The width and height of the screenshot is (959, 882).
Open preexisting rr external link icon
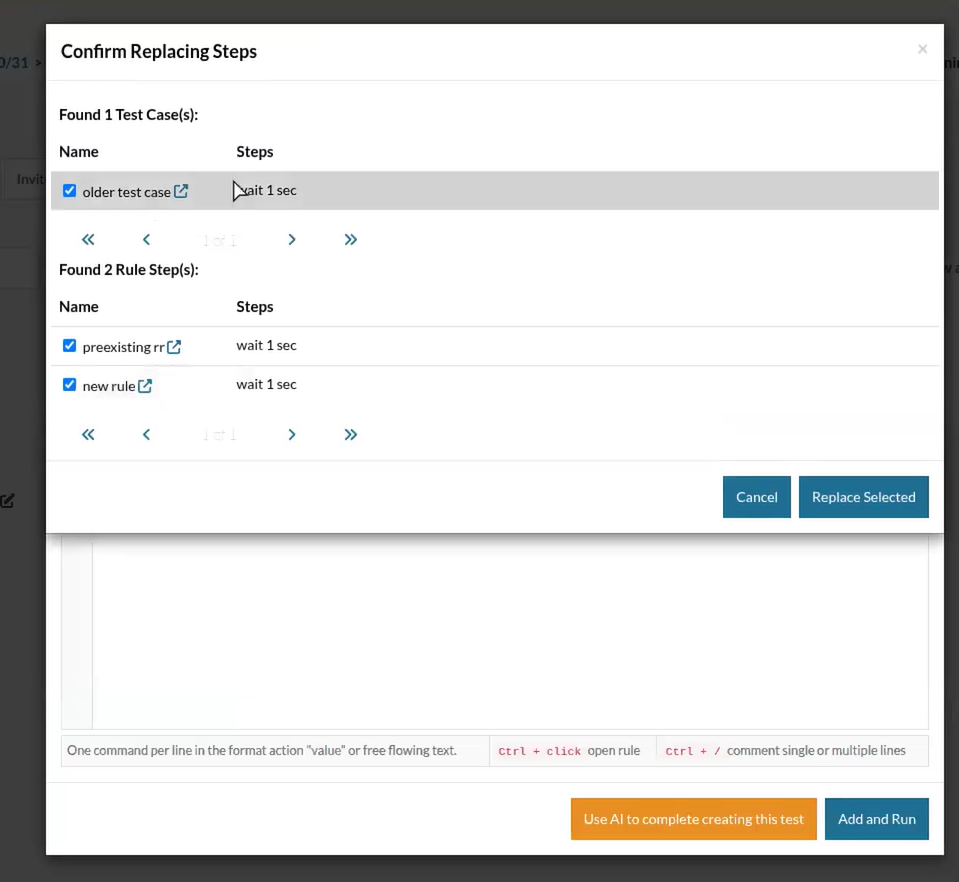[x=174, y=347]
